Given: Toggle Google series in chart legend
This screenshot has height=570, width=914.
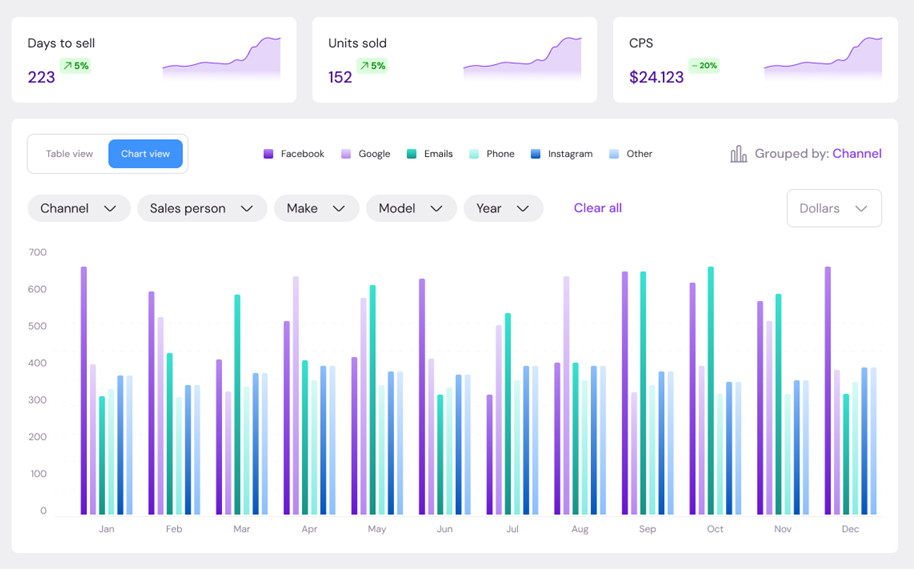Looking at the screenshot, I should click(366, 154).
